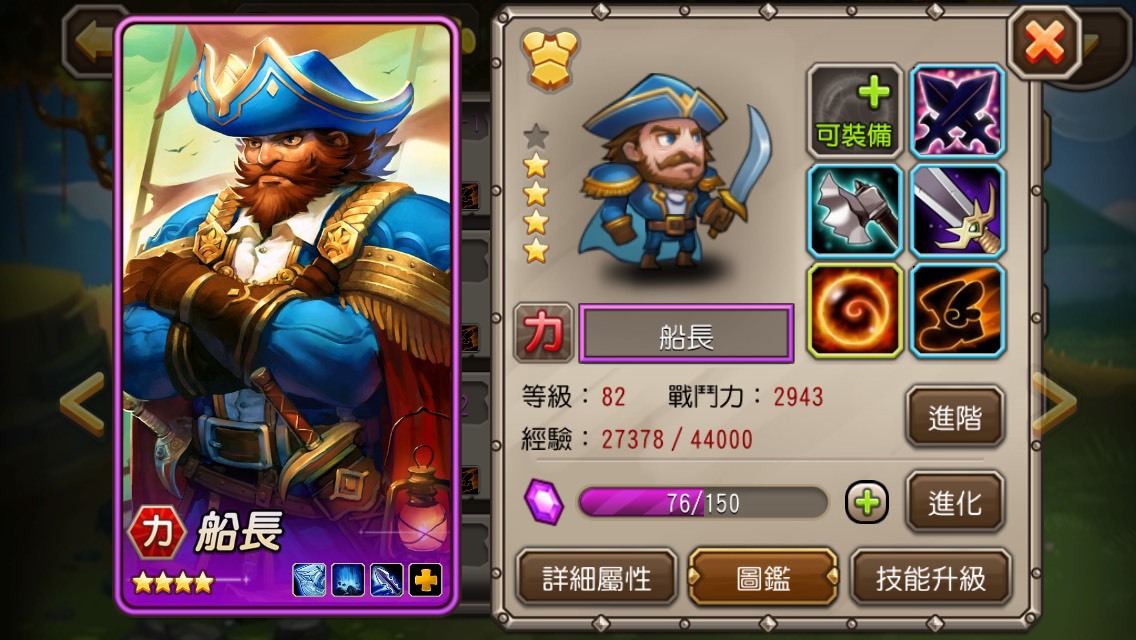Go to previous hero with left arrow

83,404
